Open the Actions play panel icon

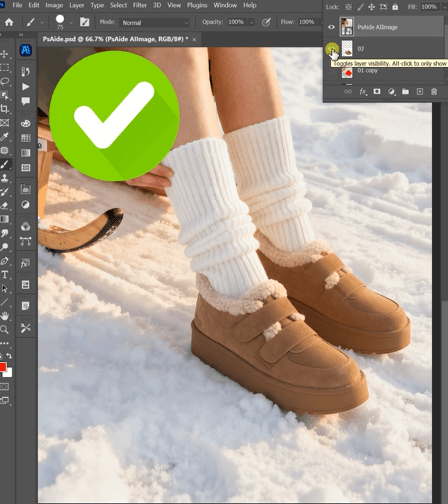pos(25,87)
